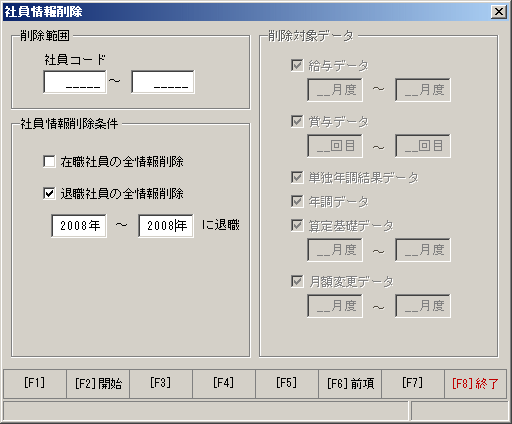
Task: Click 月額変更データ end 月度 field
Action: pos(423,306)
